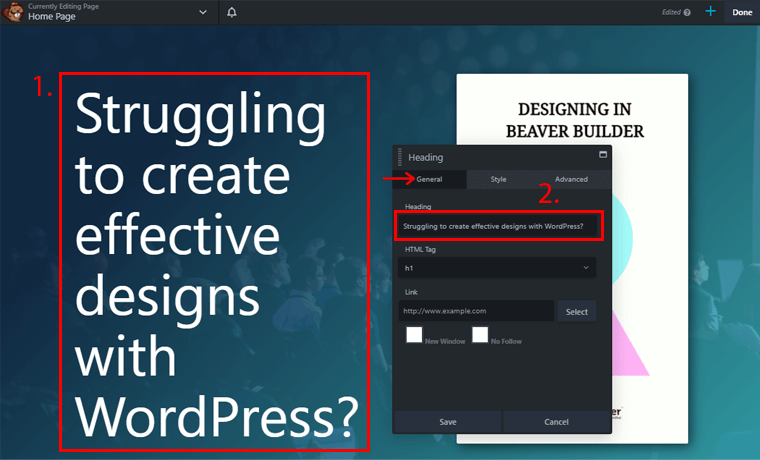Switch to the General tab
The width and height of the screenshot is (760, 460).
[x=429, y=179]
